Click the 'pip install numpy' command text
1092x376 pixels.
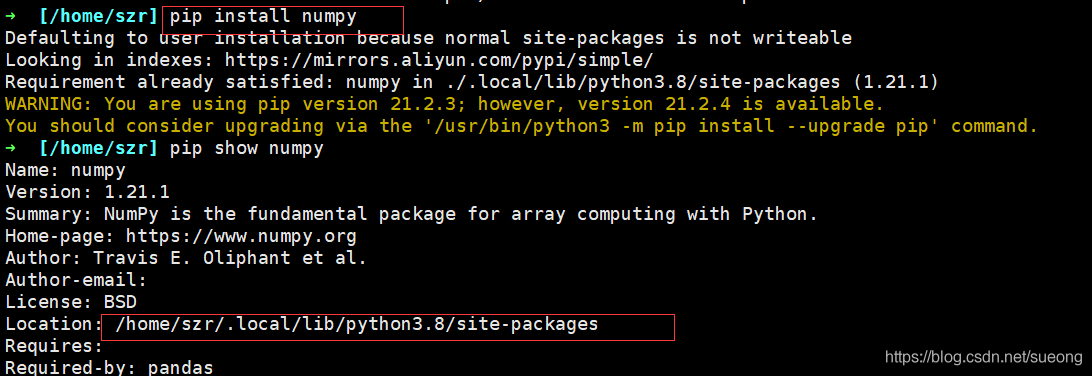click(263, 16)
